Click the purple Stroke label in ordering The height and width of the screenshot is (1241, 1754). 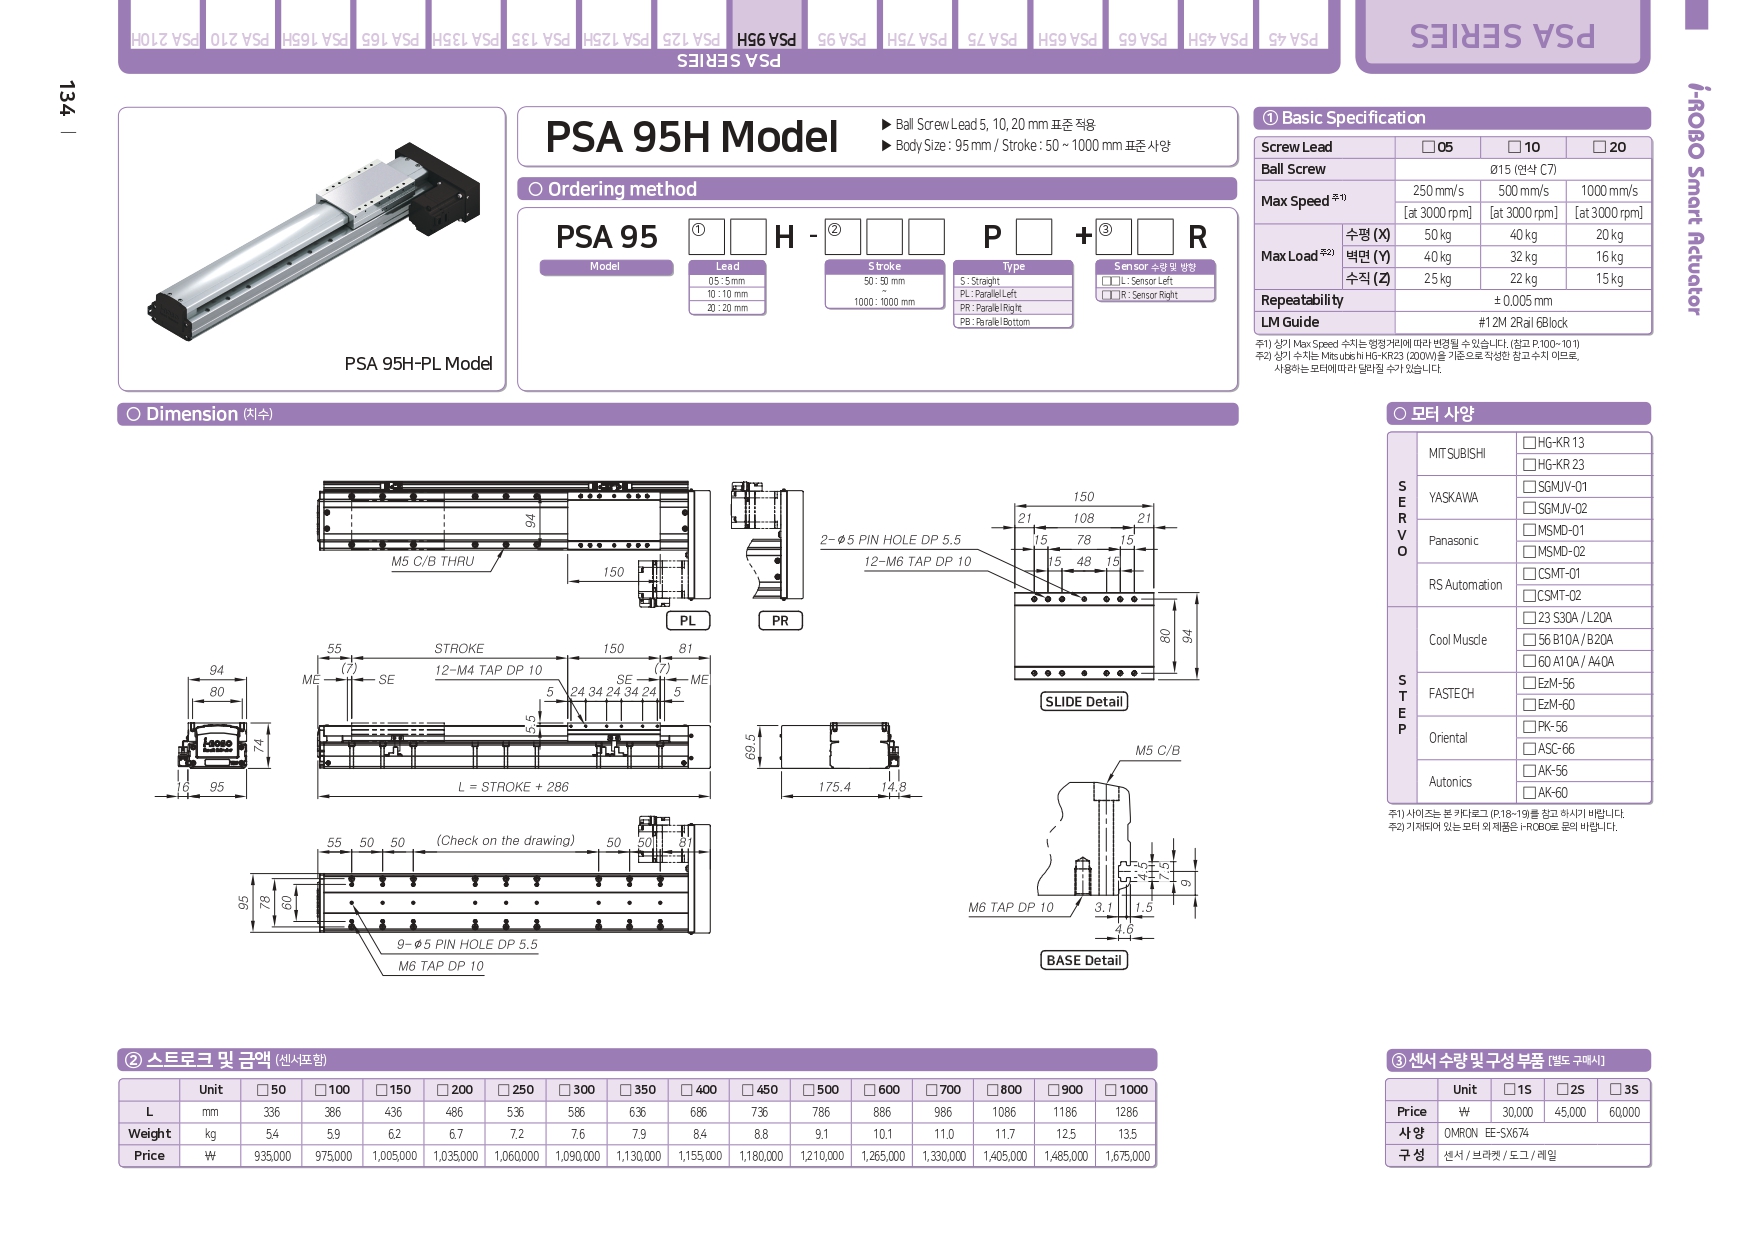pos(884,267)
